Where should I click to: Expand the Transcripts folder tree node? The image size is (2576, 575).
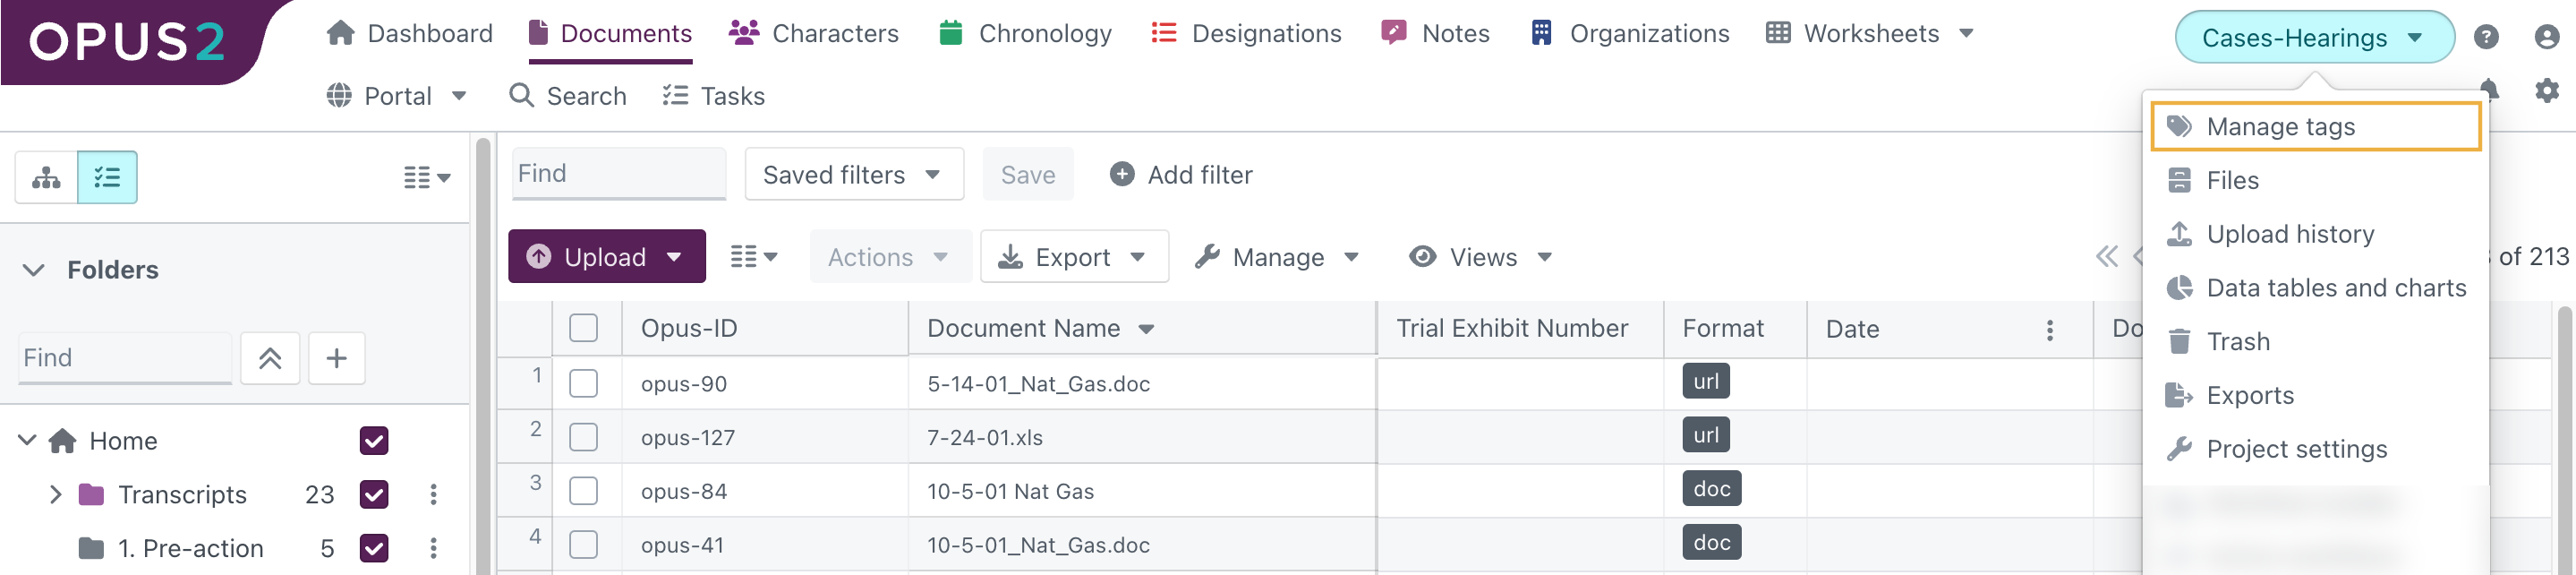(56, 494)
